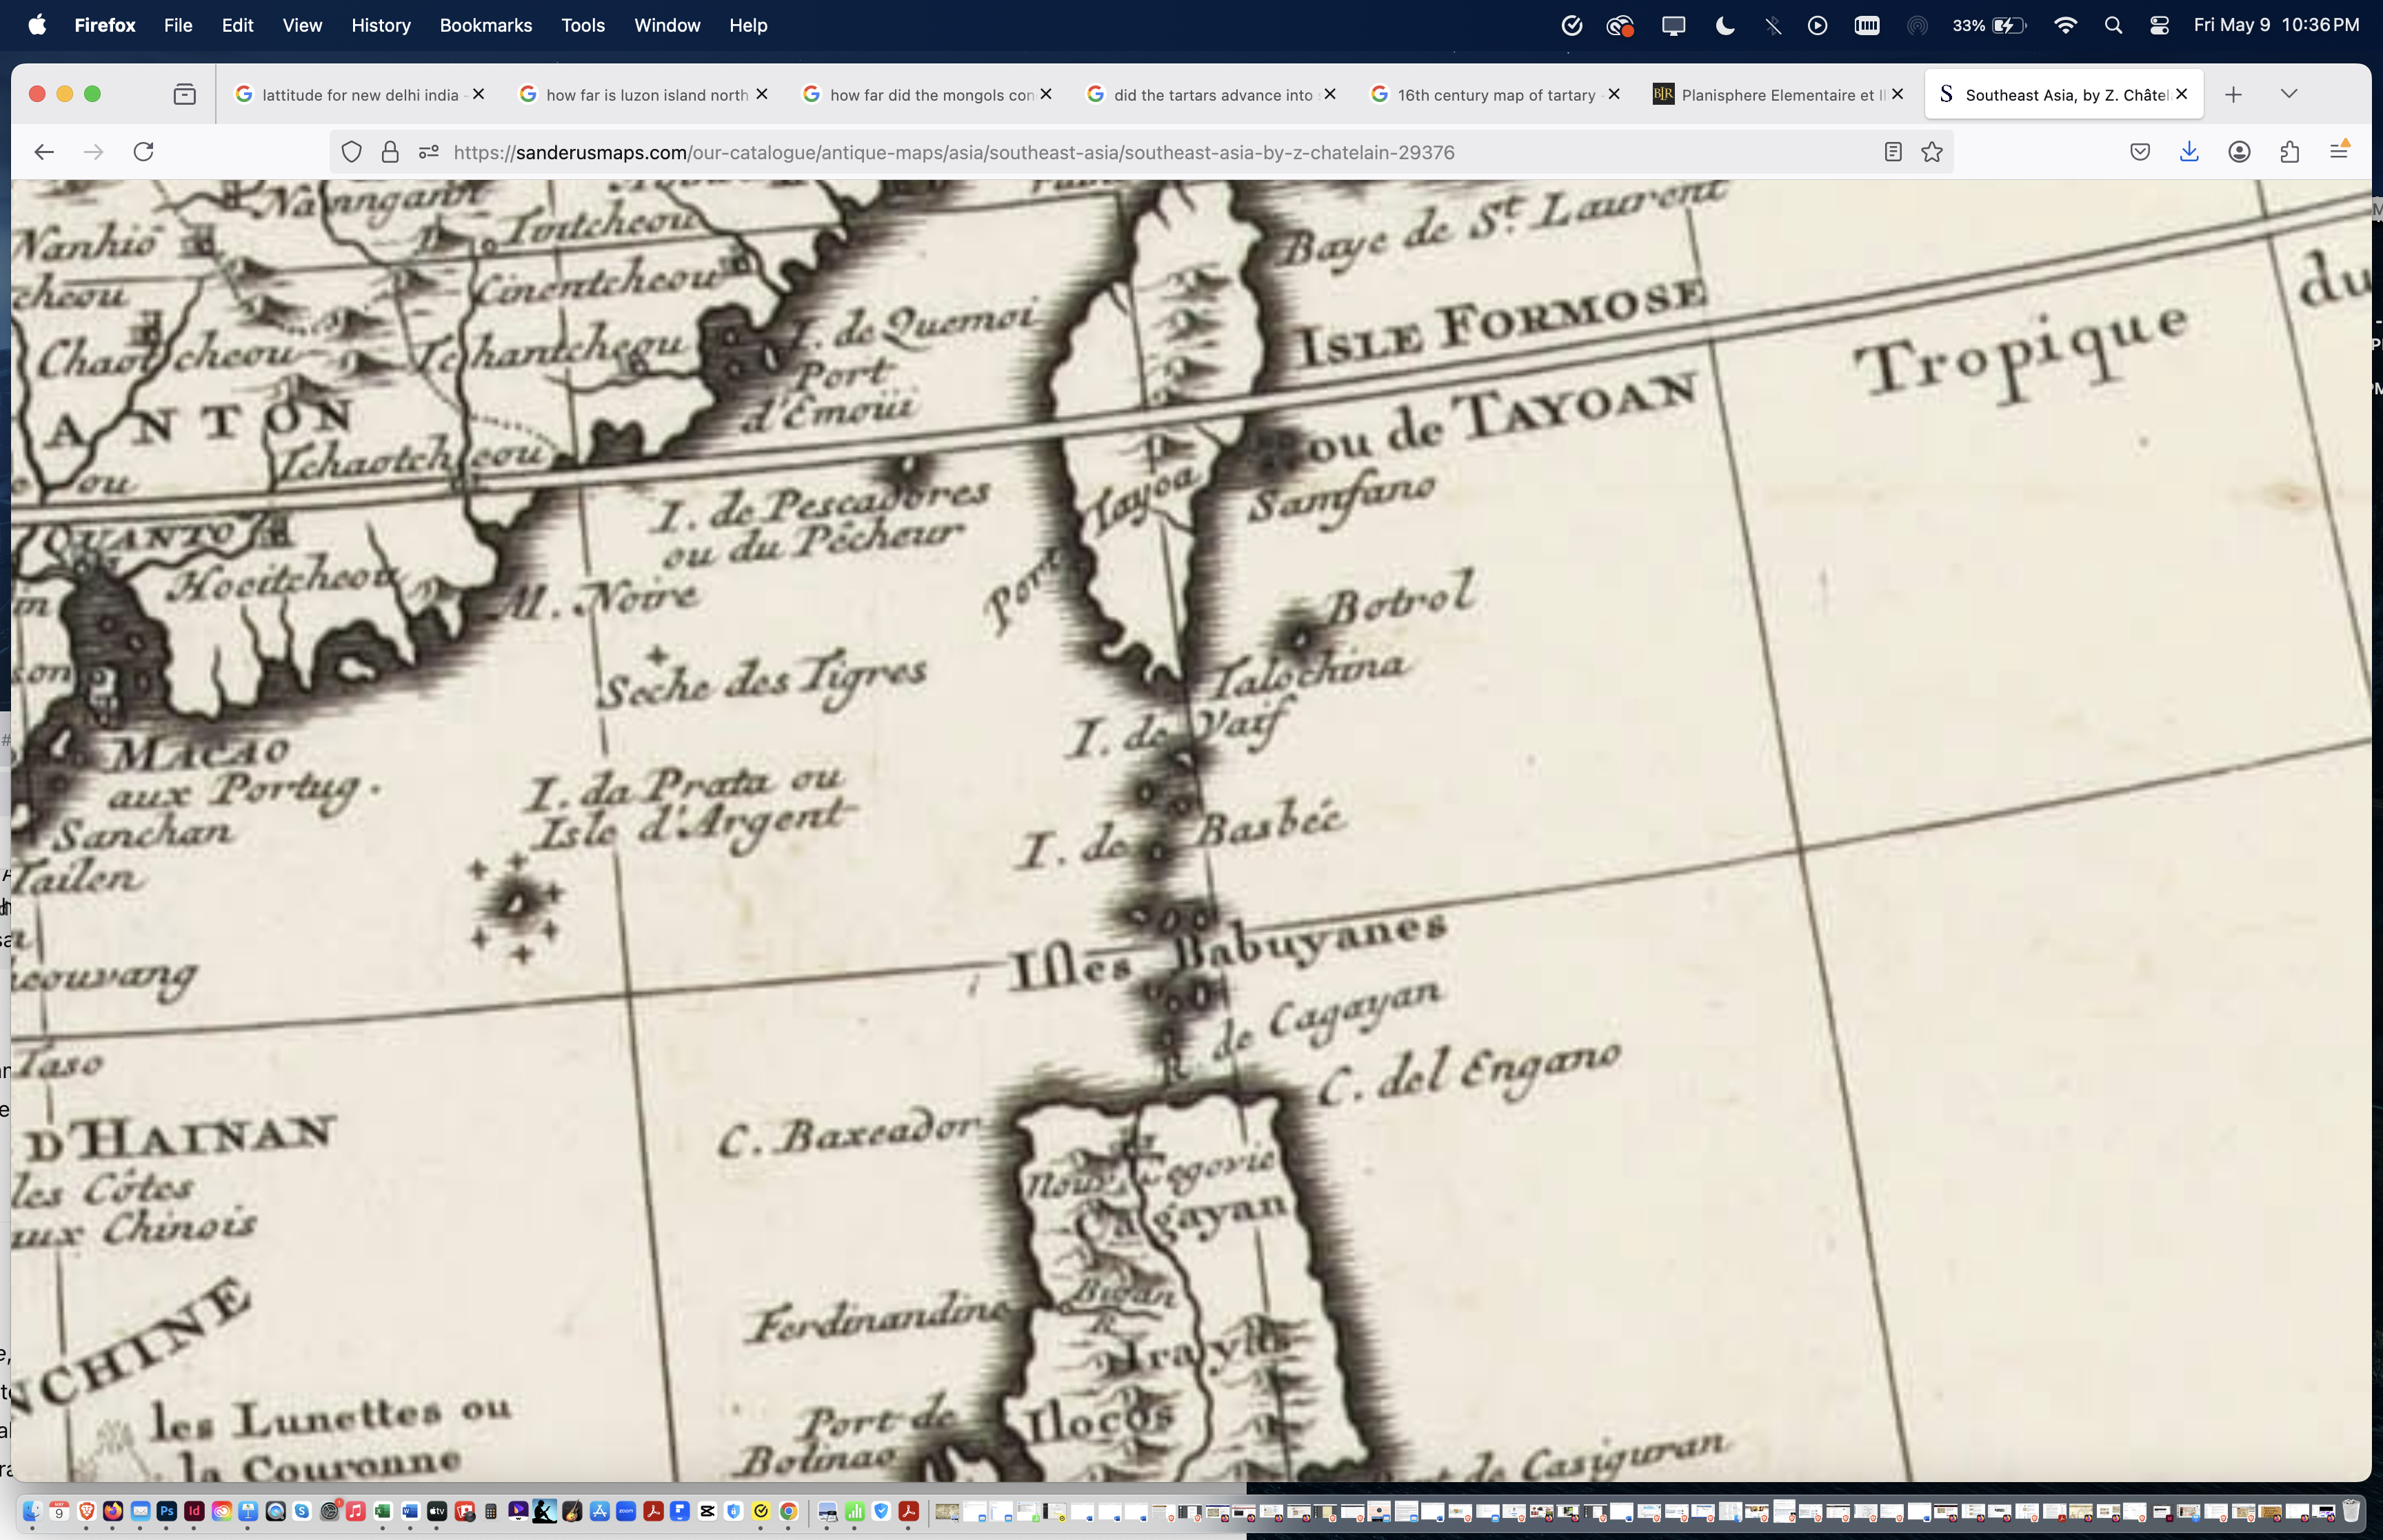This screenshot has height=1540, width=2383.
Task: Open the Edit menu
Action: 237,25
